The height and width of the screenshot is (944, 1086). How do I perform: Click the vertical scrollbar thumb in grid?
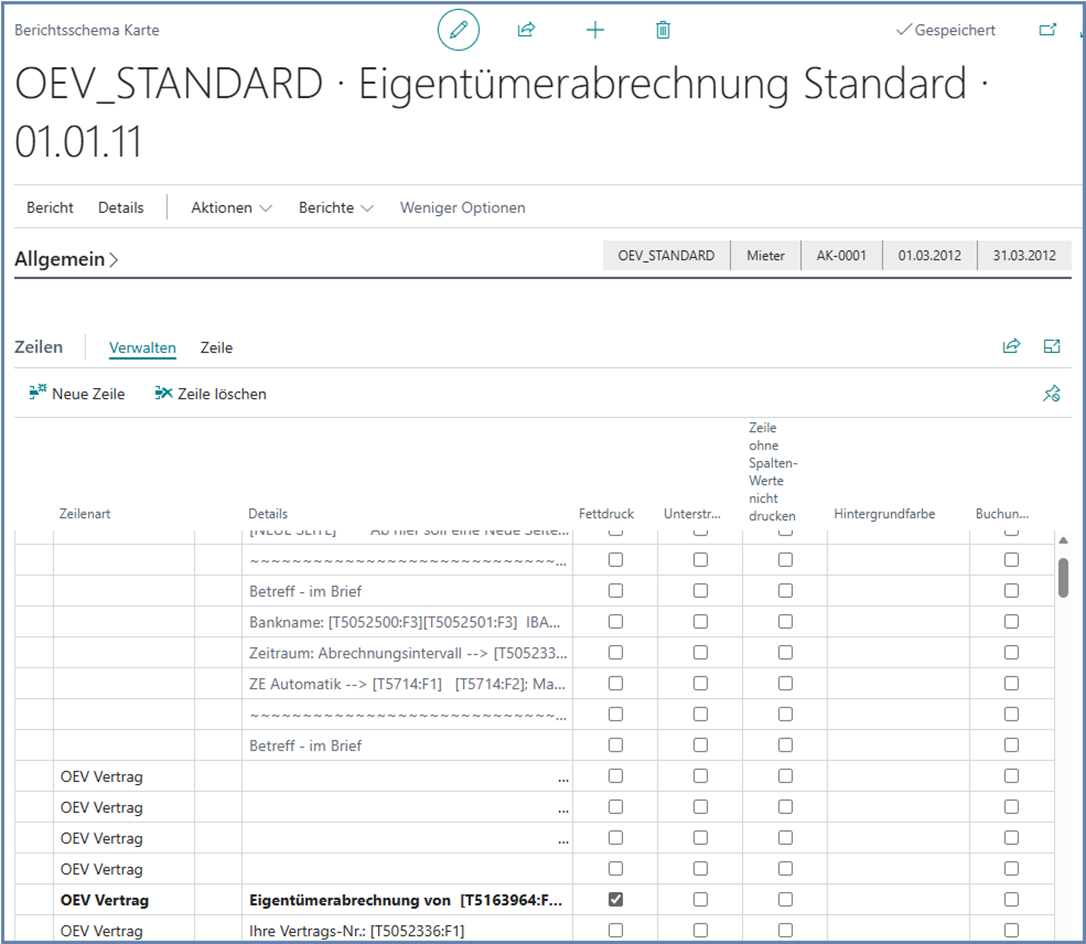[x=1063, y=577]
